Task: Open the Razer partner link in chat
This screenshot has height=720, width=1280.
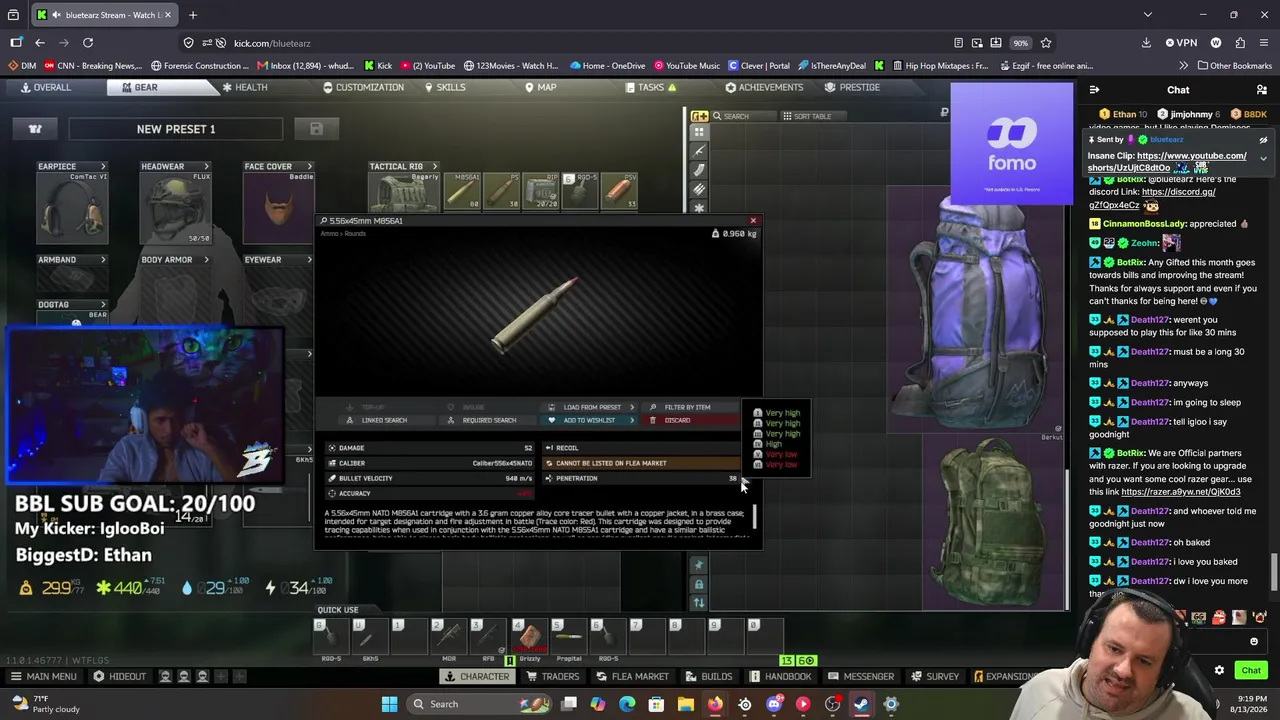Action: pyautogui.click(x=1181, y=492)
